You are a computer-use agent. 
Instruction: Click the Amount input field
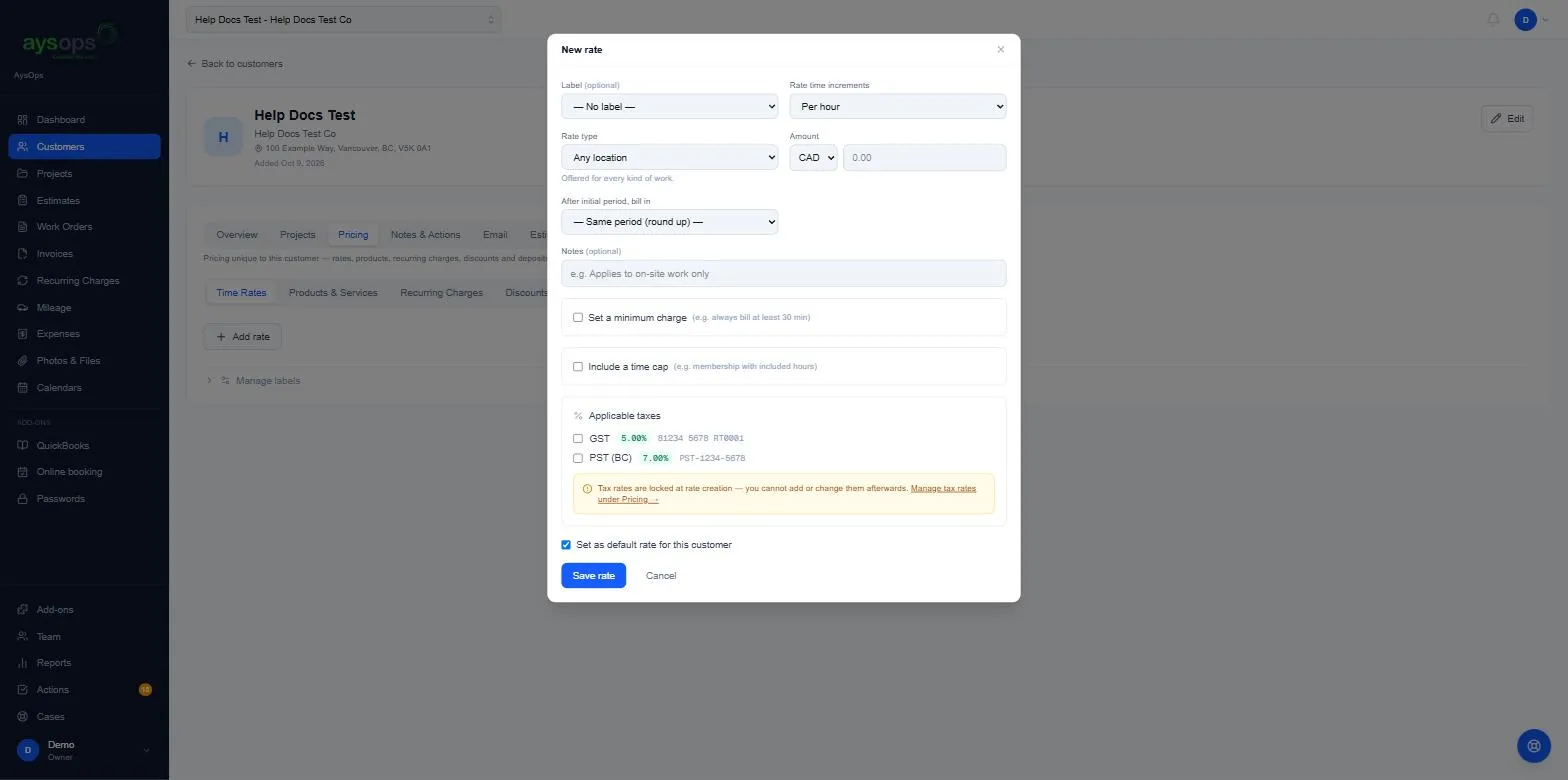(x=924, y=158)
